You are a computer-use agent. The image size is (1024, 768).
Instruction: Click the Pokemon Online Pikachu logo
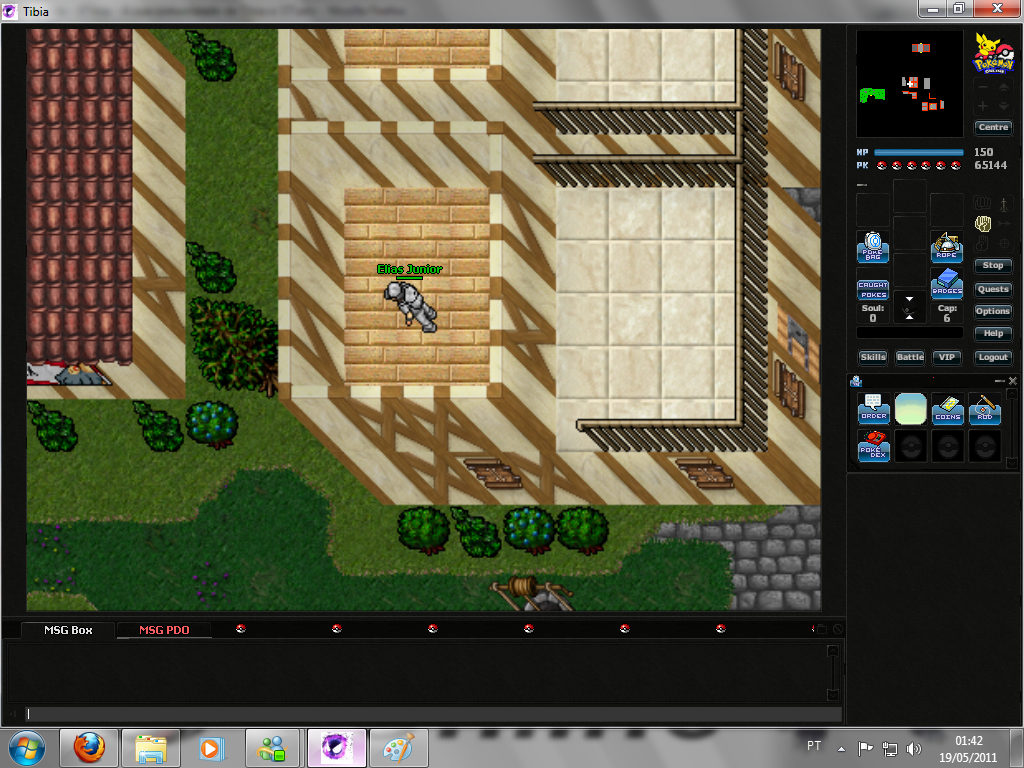(993, 52)
